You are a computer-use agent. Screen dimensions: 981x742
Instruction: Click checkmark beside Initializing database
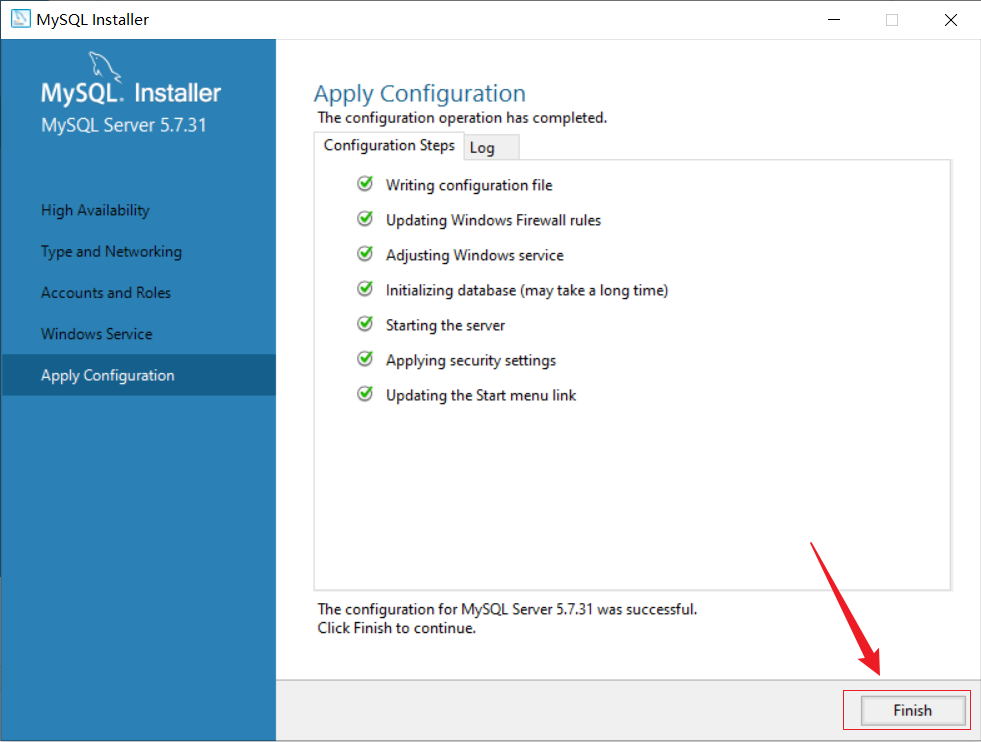point(365,289)
